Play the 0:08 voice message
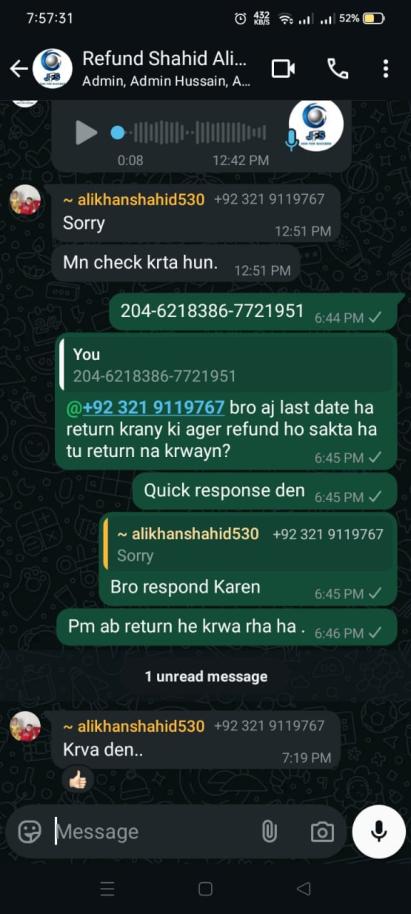This screenshot has height=914, width=411. click(86, 133)
